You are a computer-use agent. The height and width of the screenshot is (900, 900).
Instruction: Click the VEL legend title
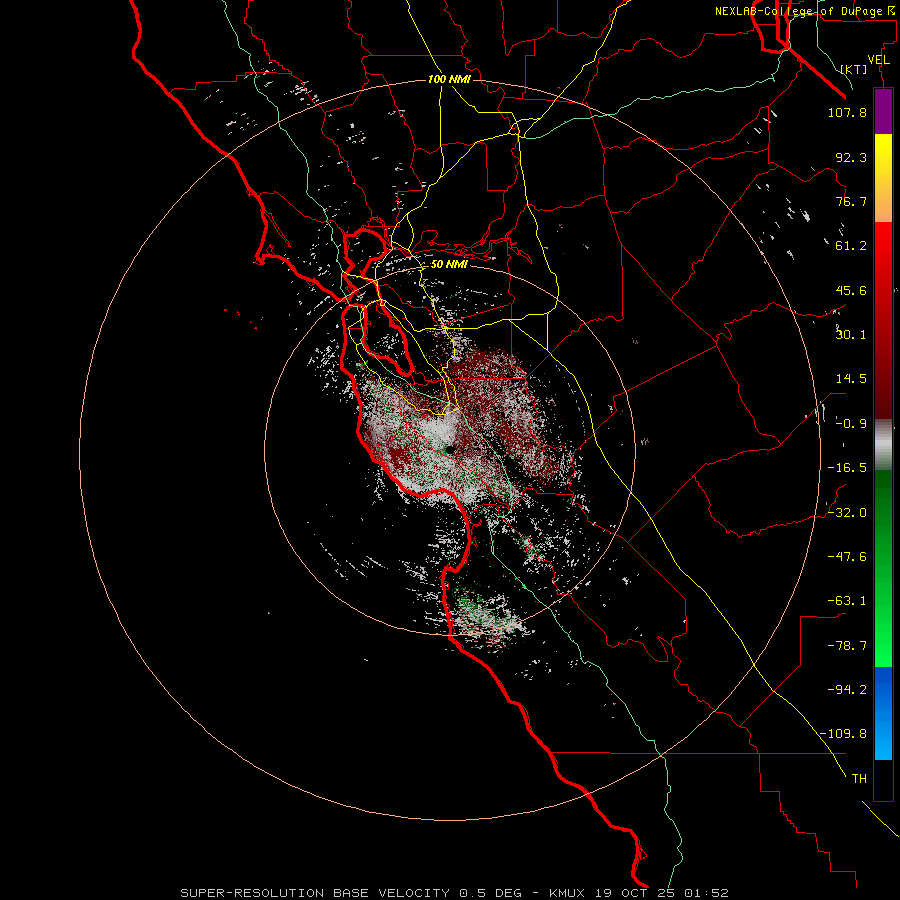point(878,60)
